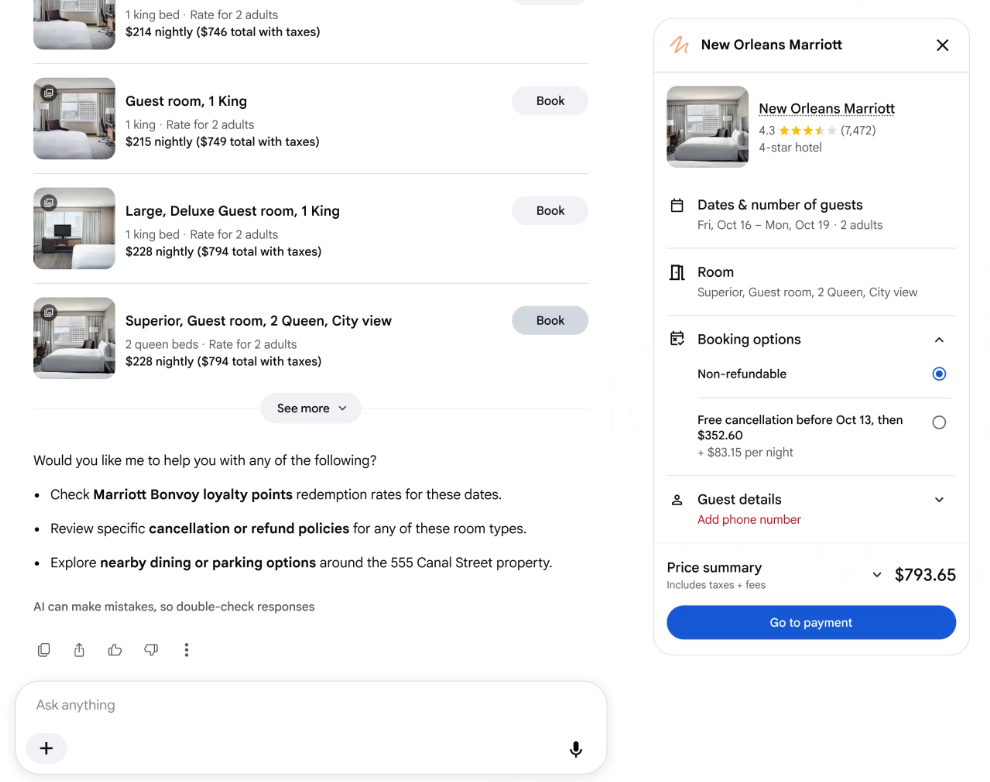
Task: Expand the Price summary breakdown chevron
Action: [x=877, y=574]
